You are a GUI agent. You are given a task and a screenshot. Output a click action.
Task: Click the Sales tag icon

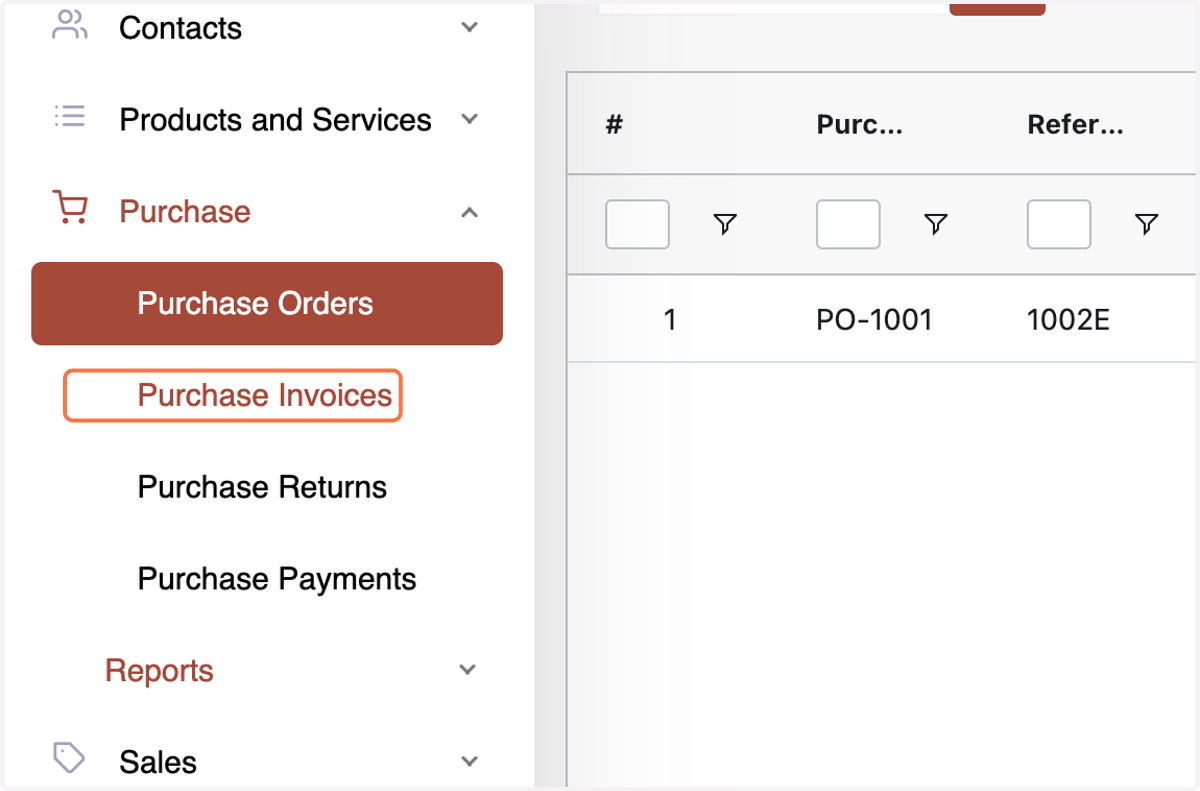(69, 758)
